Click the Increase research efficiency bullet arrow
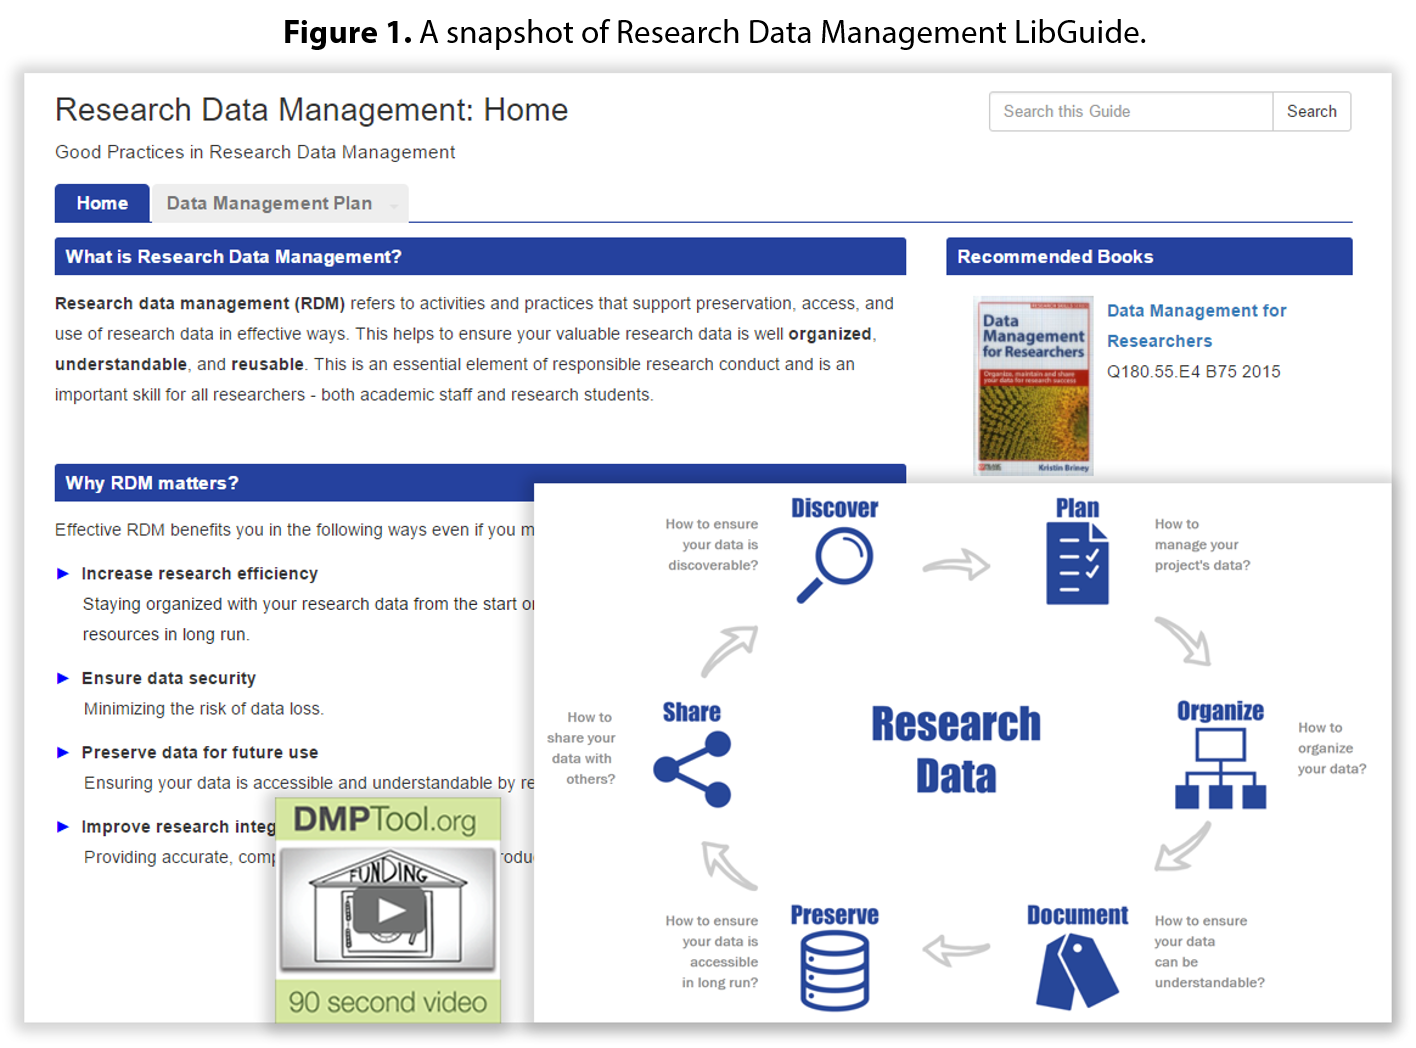Screen dimensions: 1416x1048 point(63,574)
